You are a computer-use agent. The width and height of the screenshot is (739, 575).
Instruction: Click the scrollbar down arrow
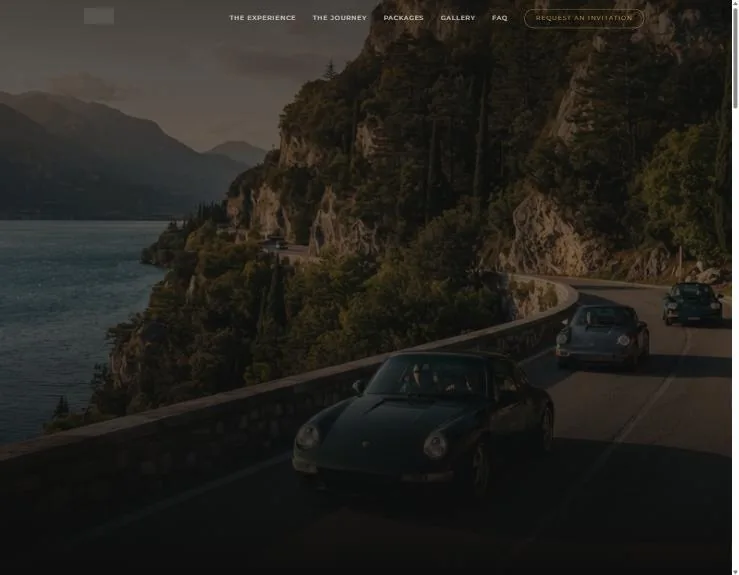point(735,572)
